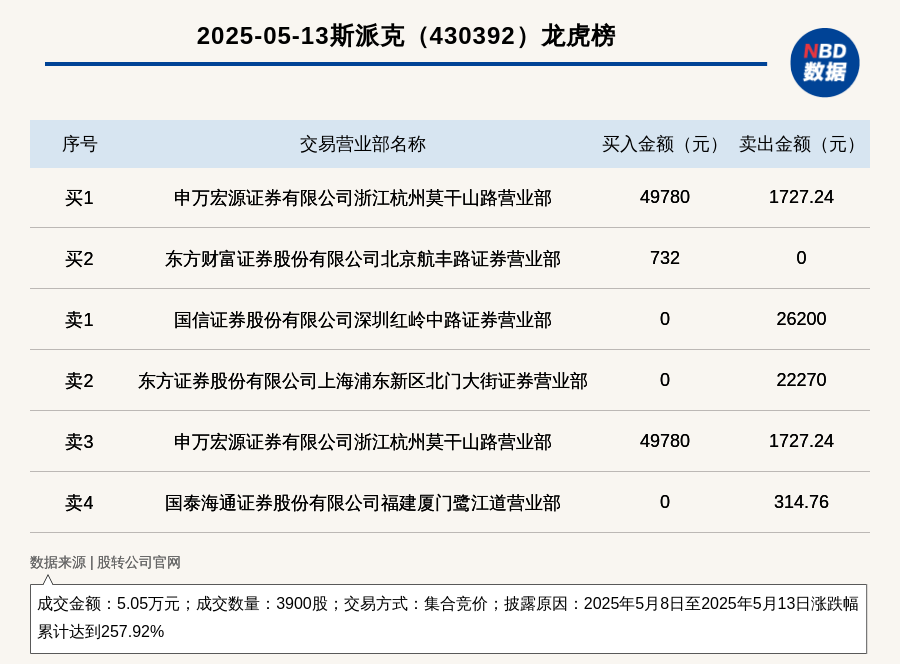This screenshot has width=900, height=664.
Task: Select buy amount 0 in 卖1 row
Action: pos(665,319)
